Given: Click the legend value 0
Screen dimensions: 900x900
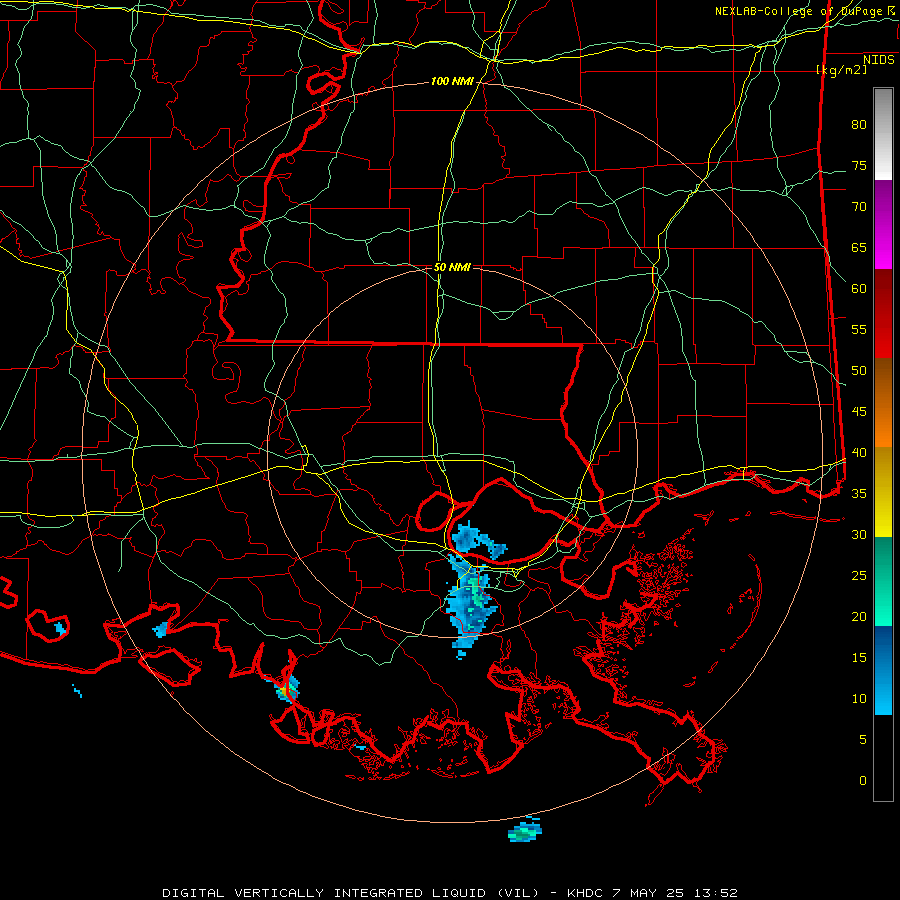Looking at the screenshot, I should pyautogui.click(x=863, y=781).
